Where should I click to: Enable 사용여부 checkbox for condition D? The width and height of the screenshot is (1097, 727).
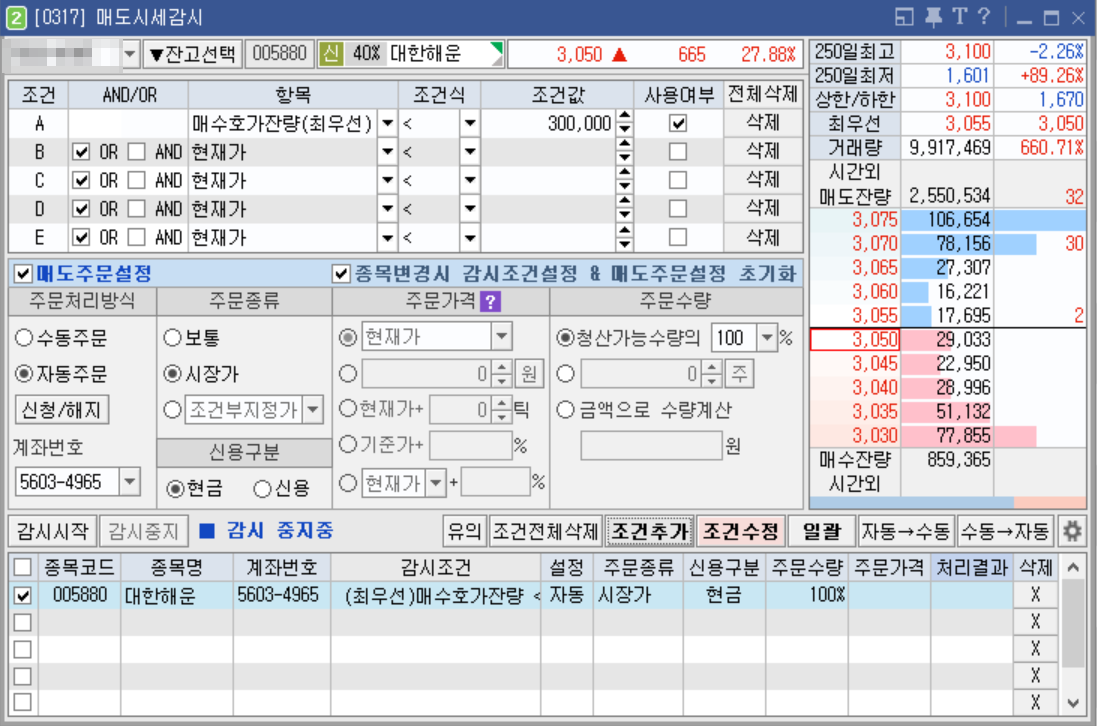pyautogui.click(x=677, y=209)
